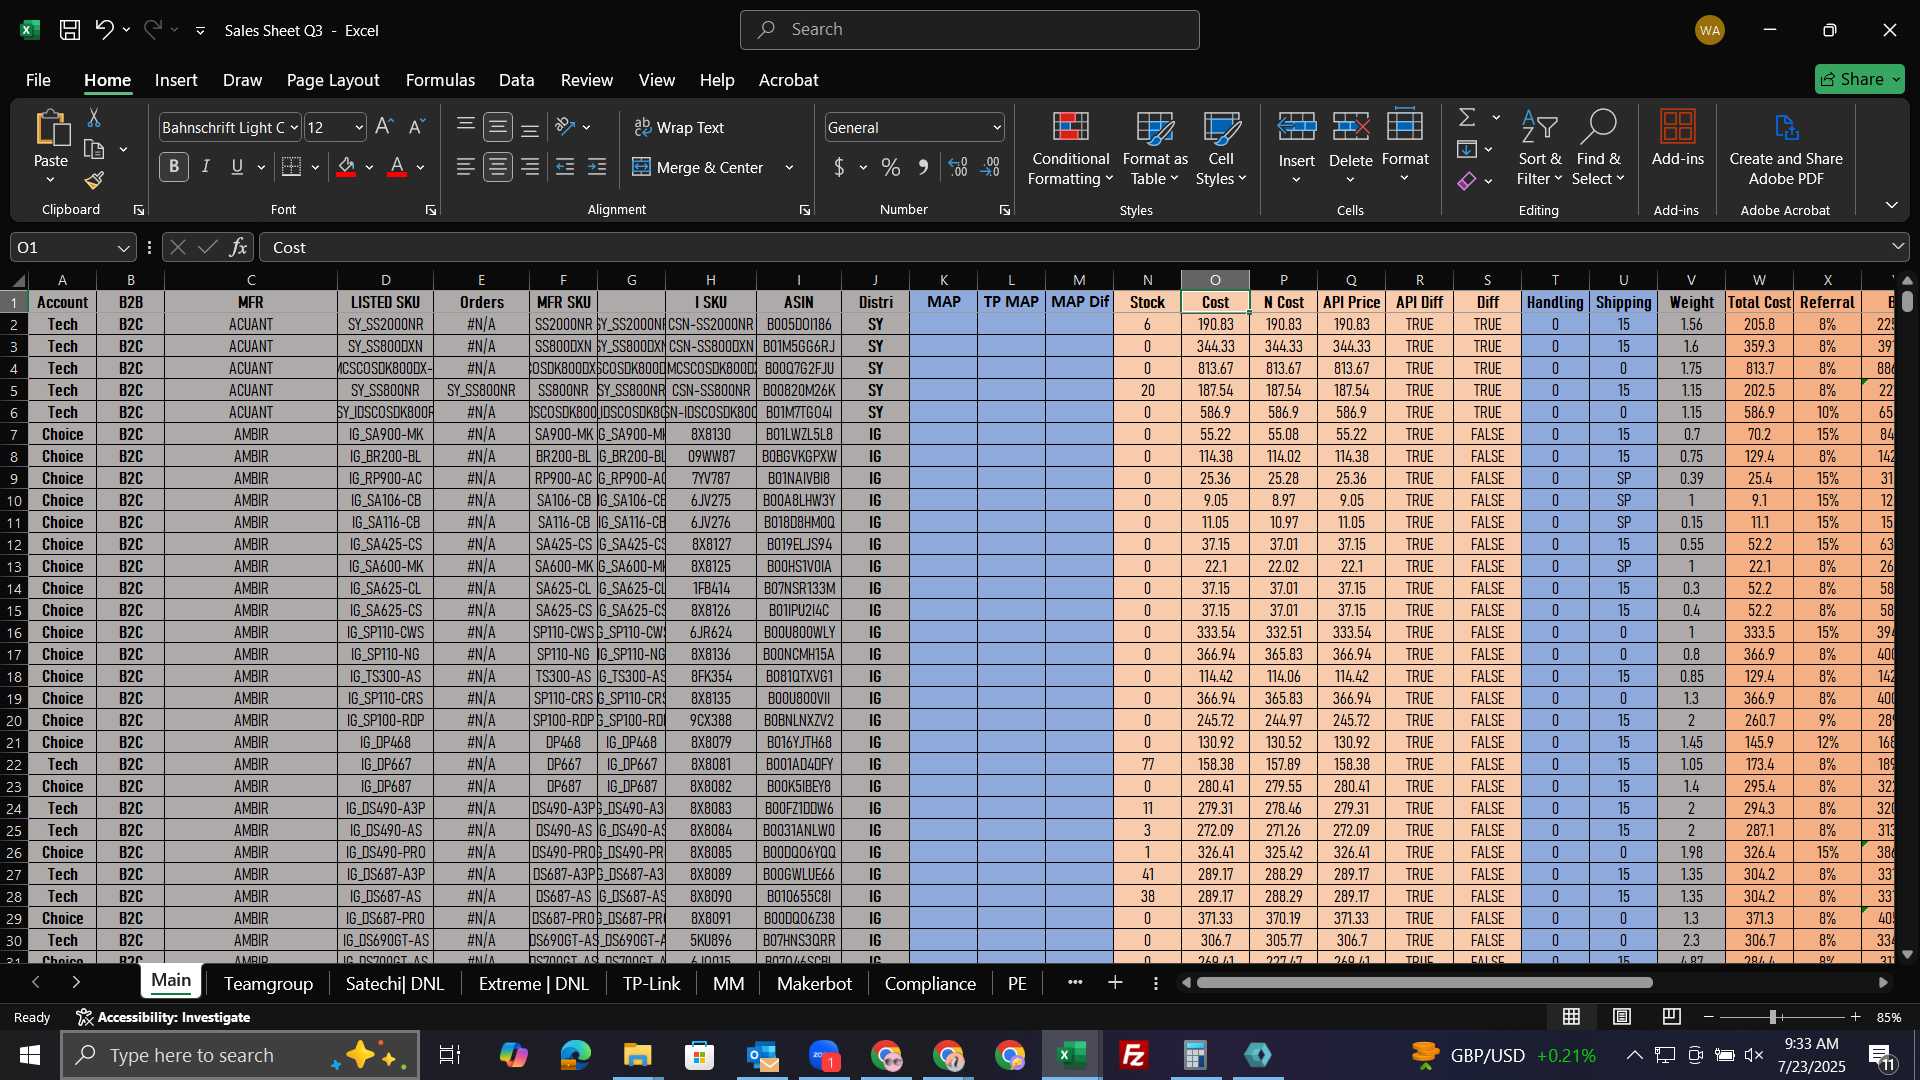The image size is (1920, 1080).
Task: Toggle Italic formatting
Action: tap(206, 167)
